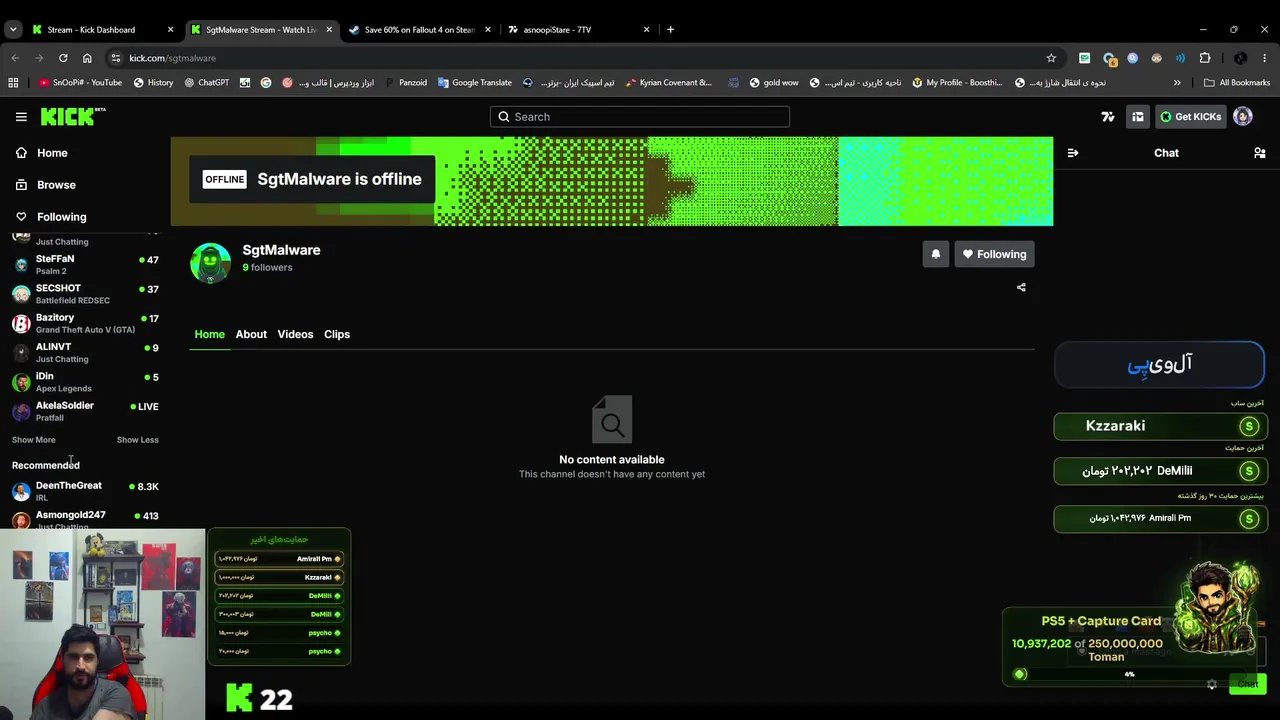Open AkelaSoldier live channel from sidebar
Screen dimensions: 1280x720
click(85, 411)
